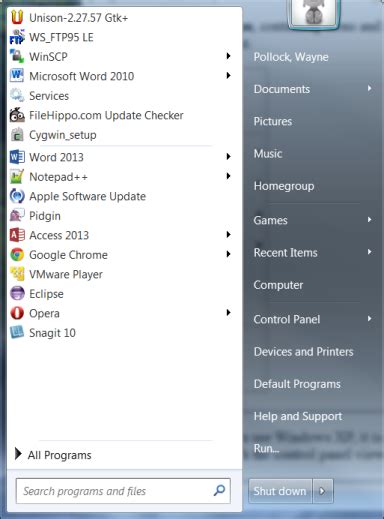
Task: Open Help and Support
Action: pyautogui.click(x=298, y=416)
